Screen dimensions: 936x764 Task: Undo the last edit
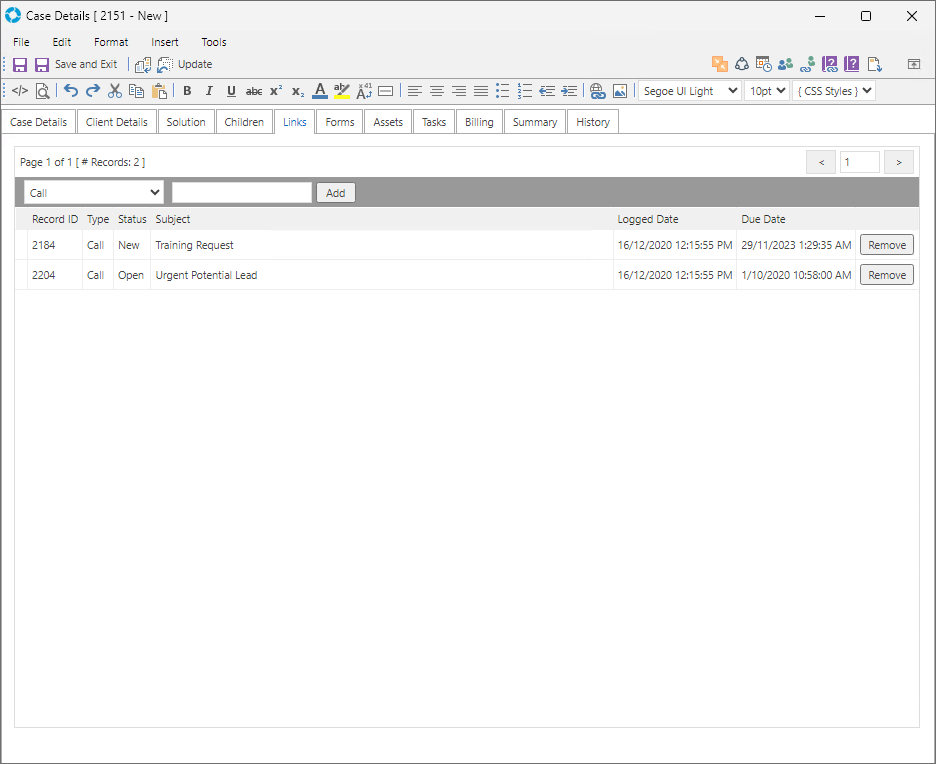(x=71, y=91)
